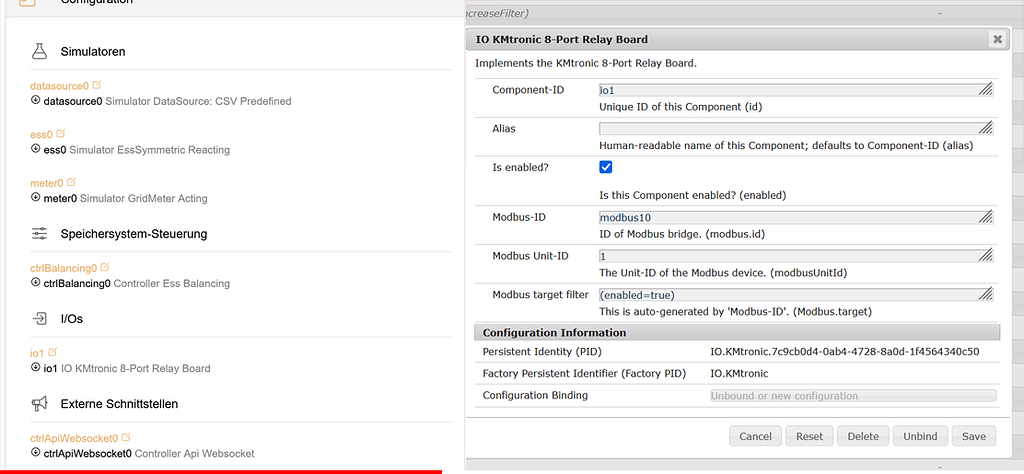Open the meter0 orange link
This screenshot has height=474, width=1024.
[x=47, y=183]
